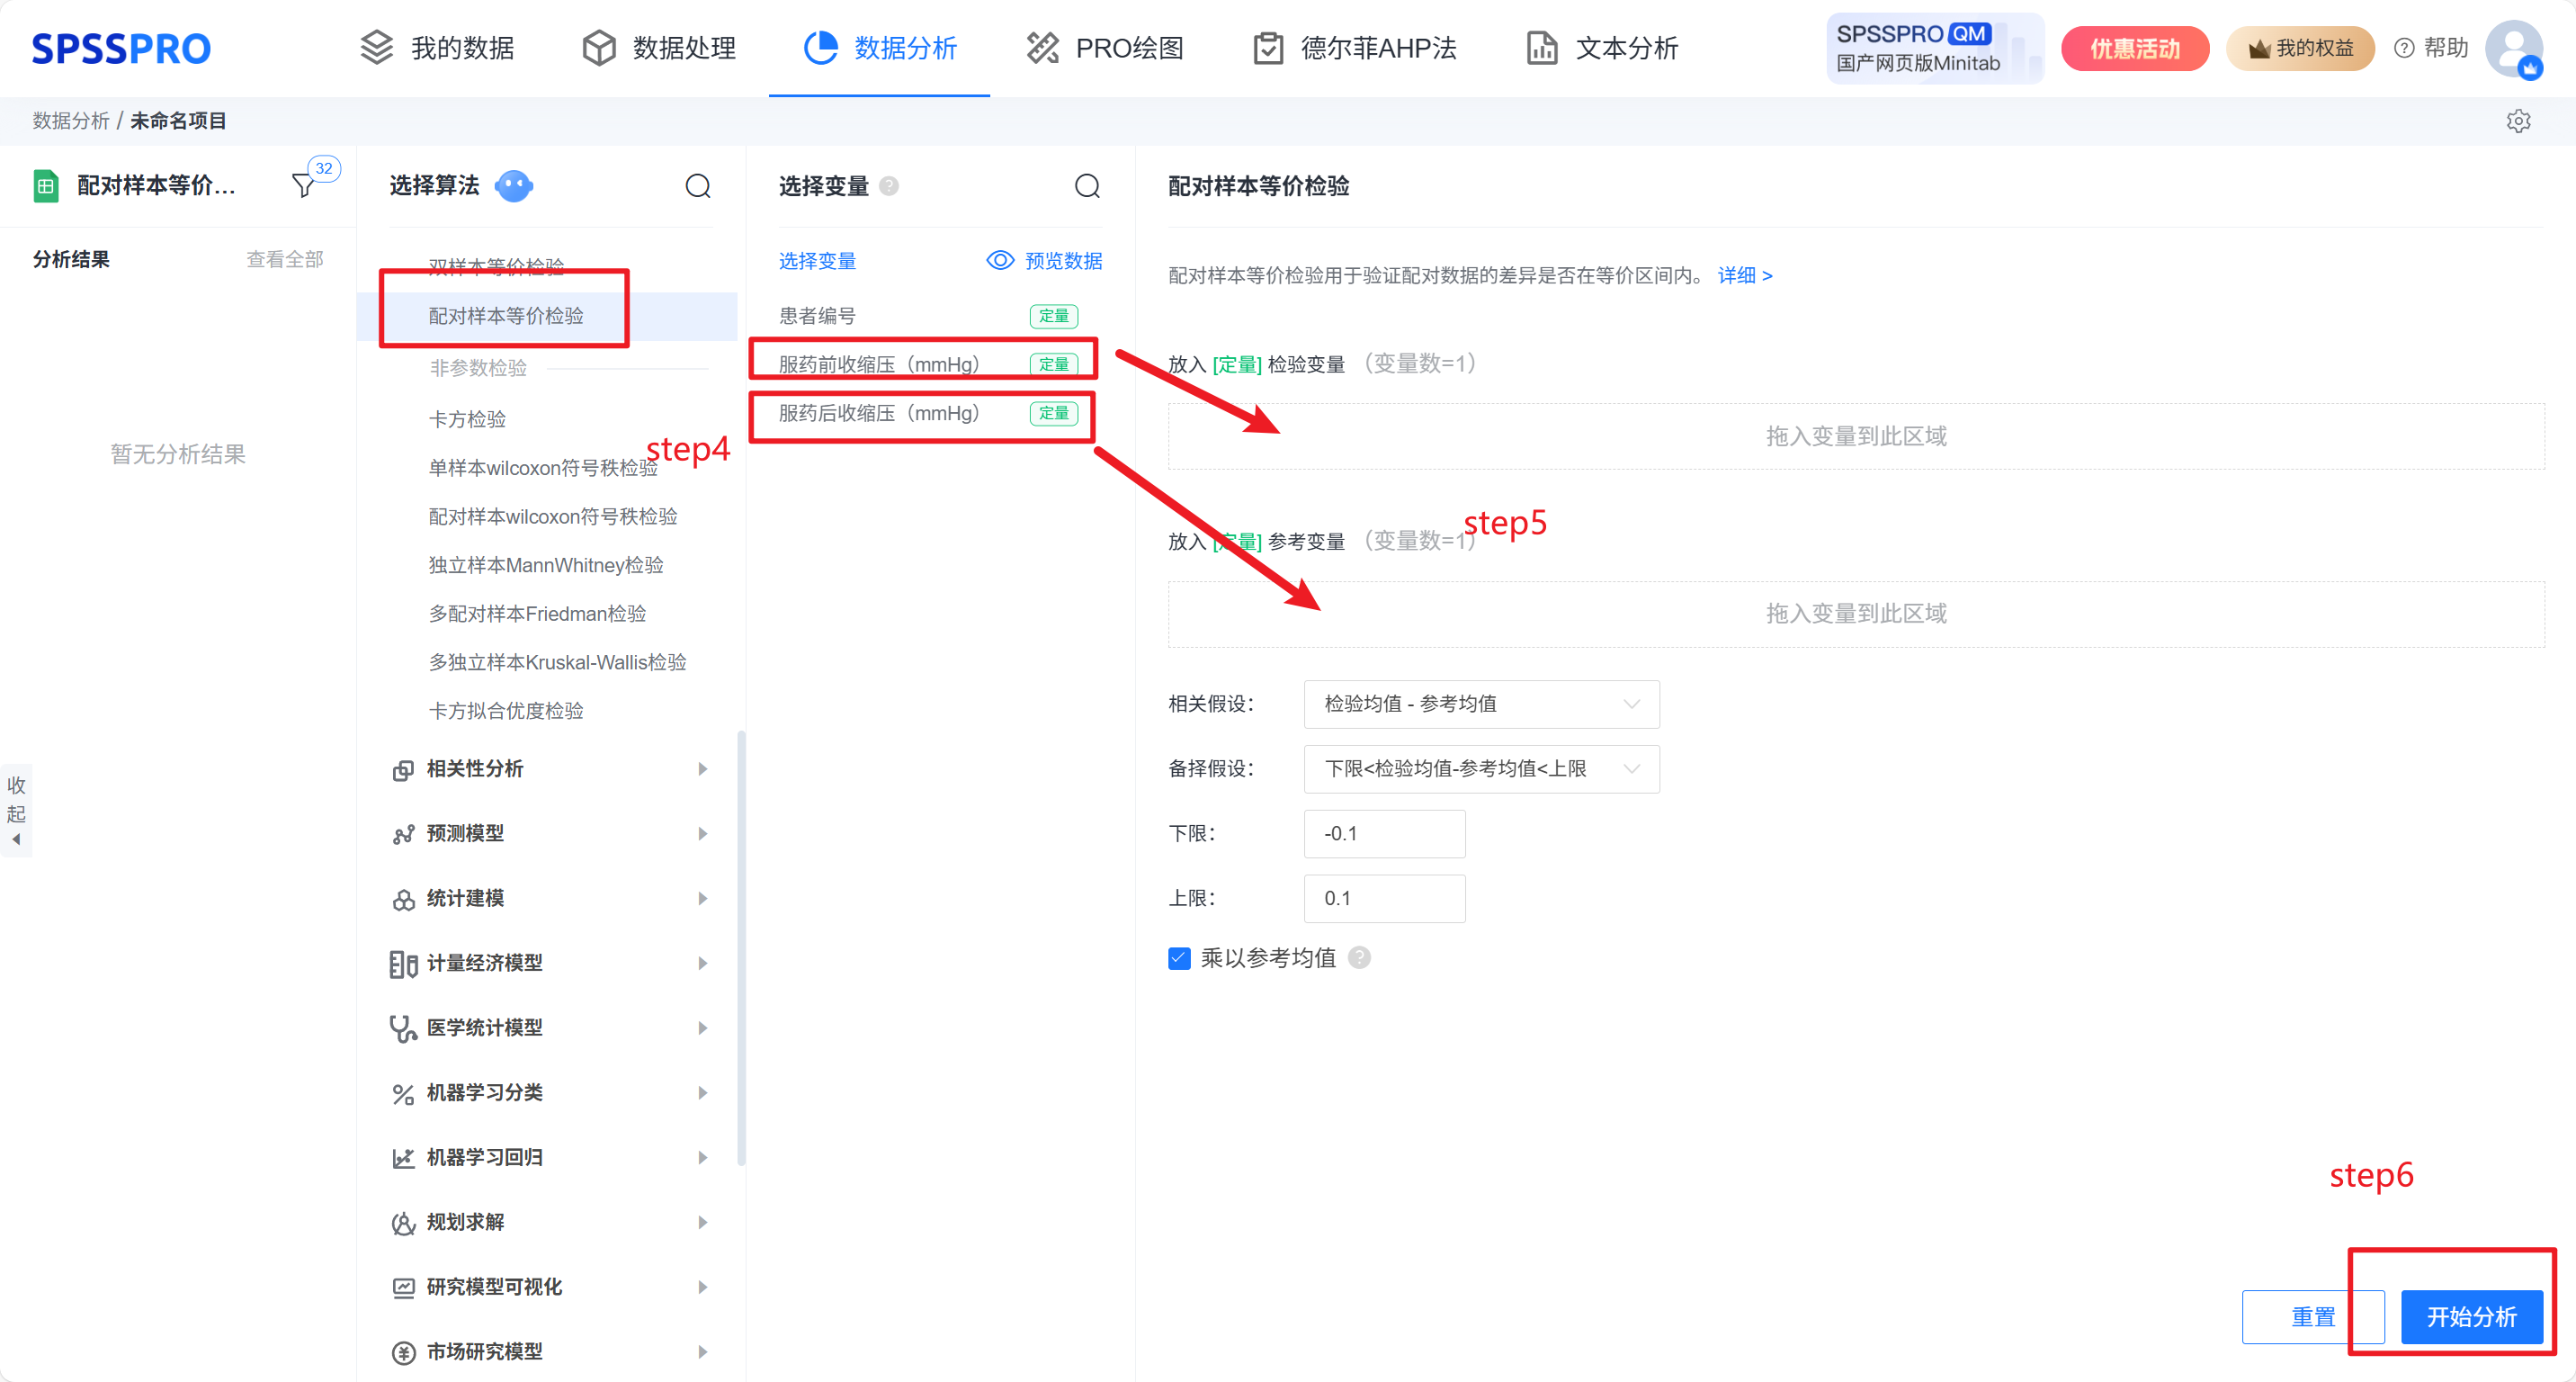Open the user avatar profile

[x=2512, y=48]
